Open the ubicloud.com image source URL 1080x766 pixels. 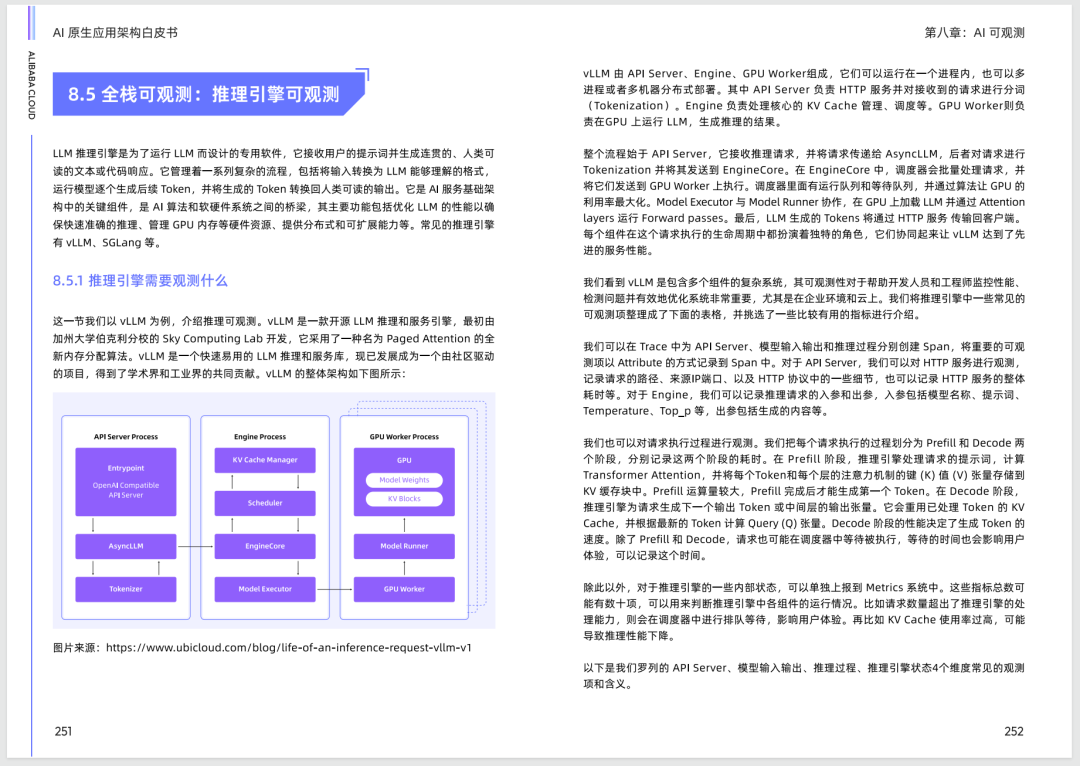point(289,648)
